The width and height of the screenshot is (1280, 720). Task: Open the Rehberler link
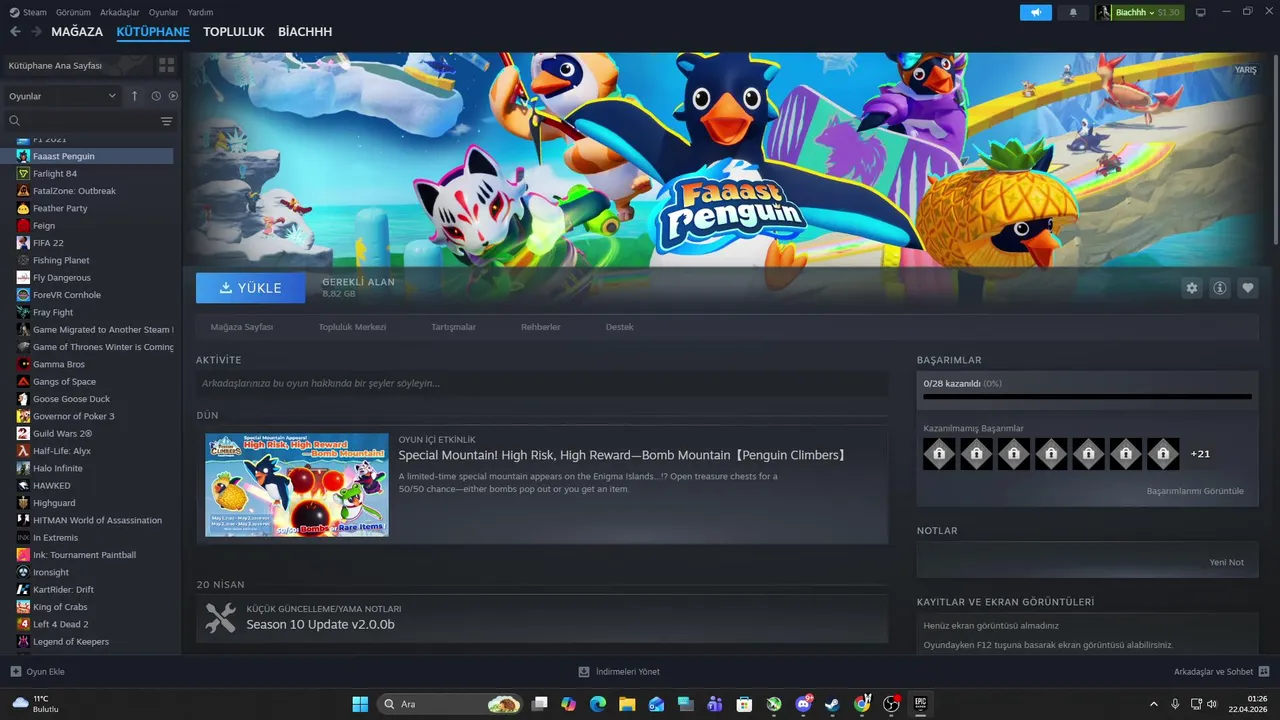(540, 327)
